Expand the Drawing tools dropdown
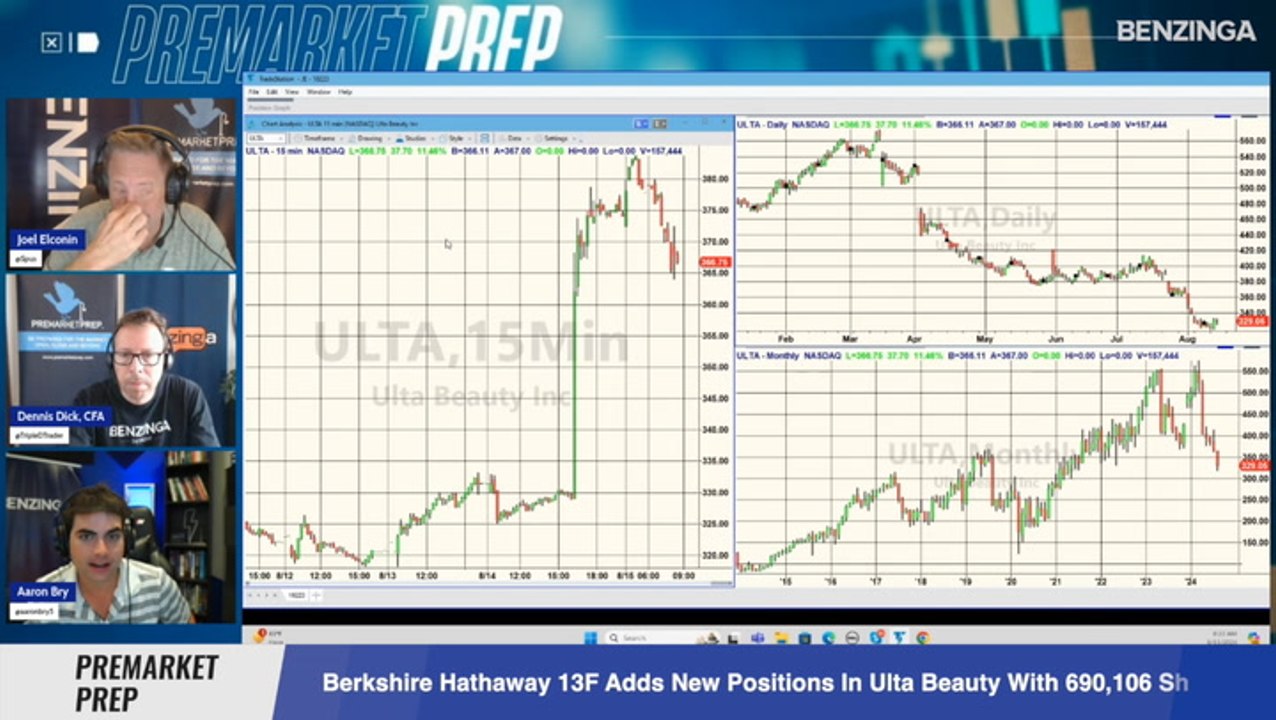Screen dimensions: 1276x720 pos(369,138)
